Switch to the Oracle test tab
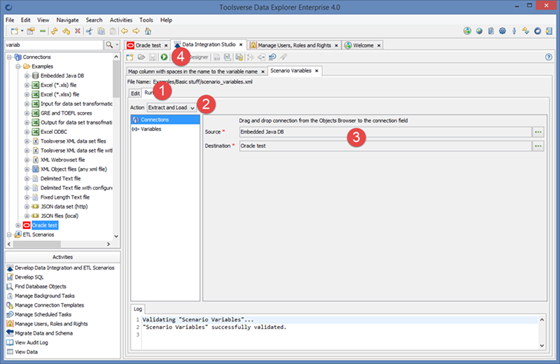 148,45
